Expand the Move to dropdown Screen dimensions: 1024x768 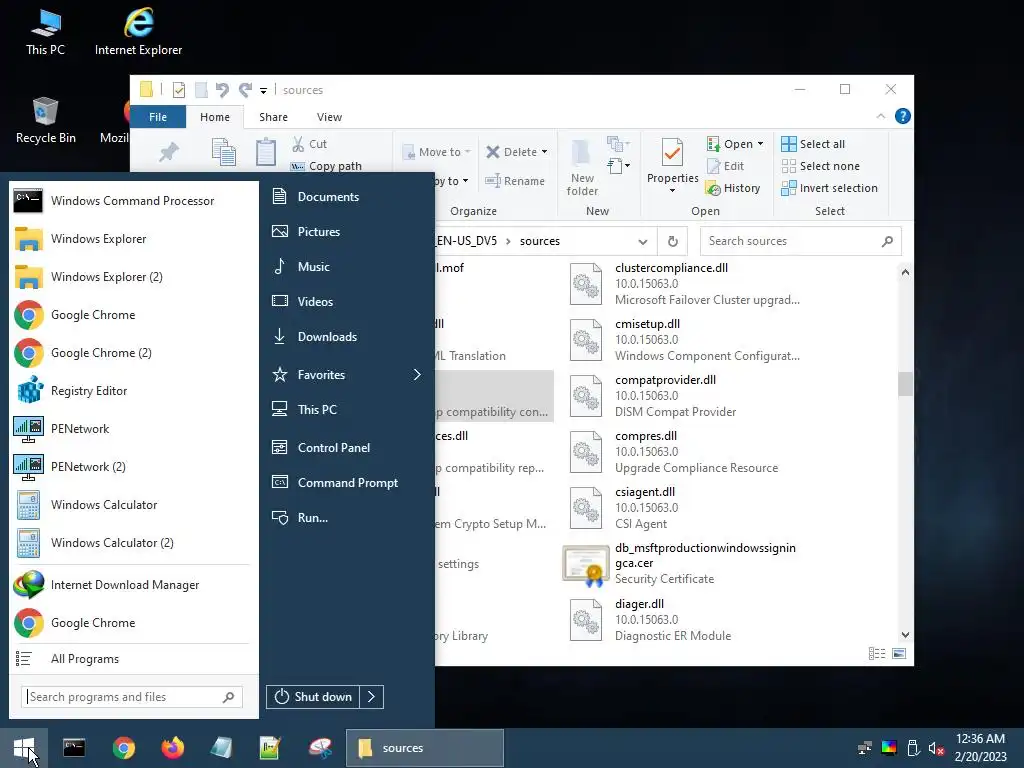pyautogui.click(x=468, y=152)
